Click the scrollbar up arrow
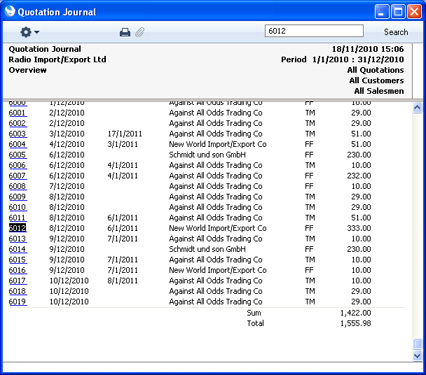This screenshot has height=375, width=426. click(x=417, y=108)
